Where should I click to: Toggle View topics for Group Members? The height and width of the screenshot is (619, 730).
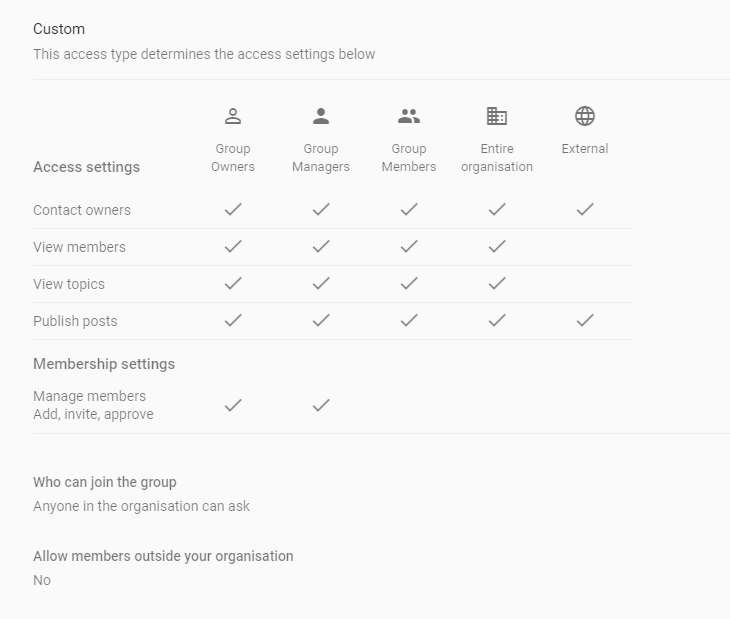click(409, 284)
